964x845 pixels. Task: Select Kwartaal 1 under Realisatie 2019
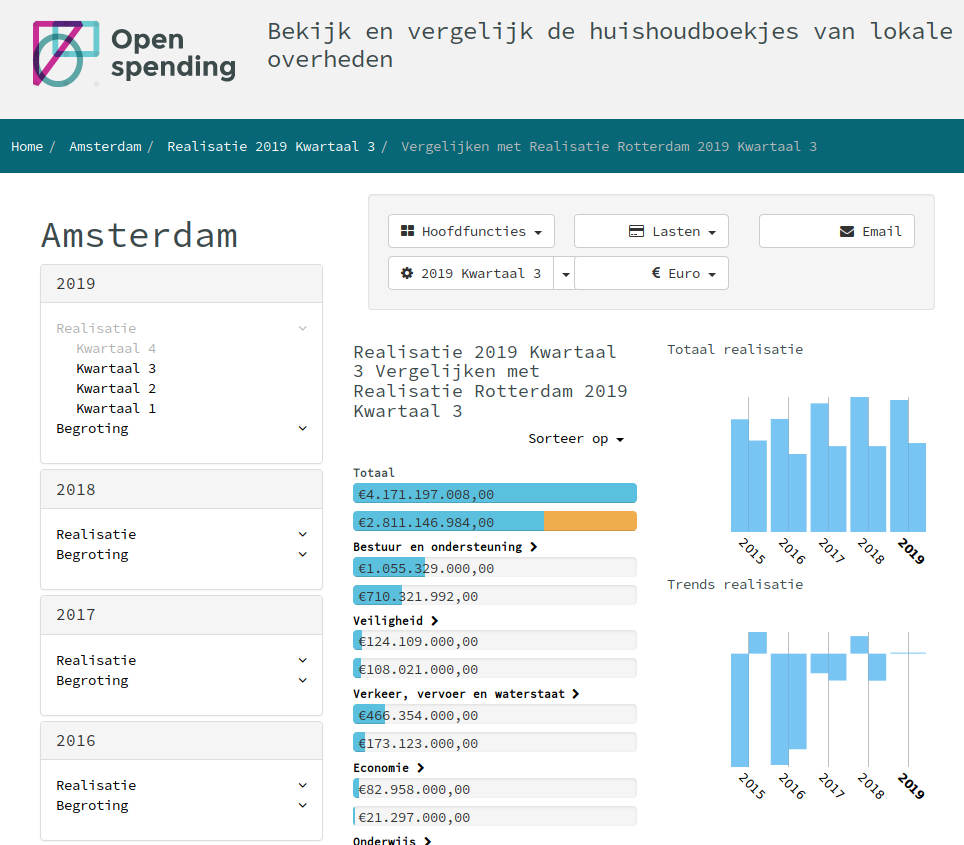[x=117, y=408]
